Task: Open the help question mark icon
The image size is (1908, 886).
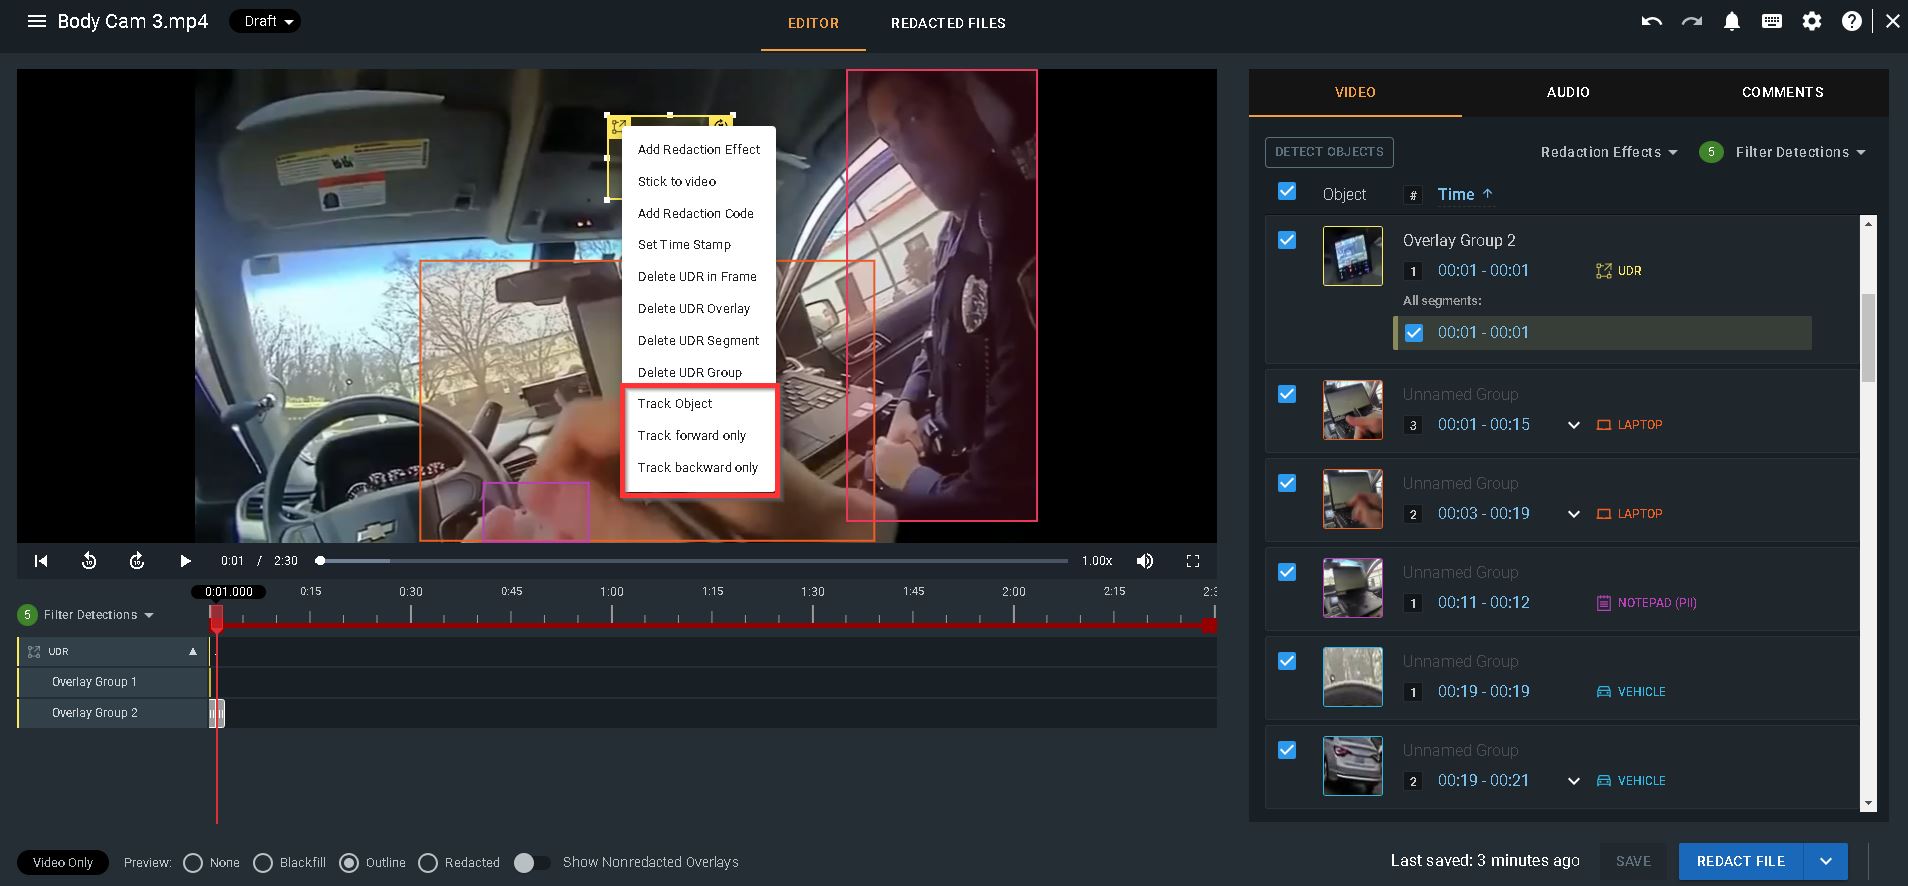Action: coord(1852,21)
